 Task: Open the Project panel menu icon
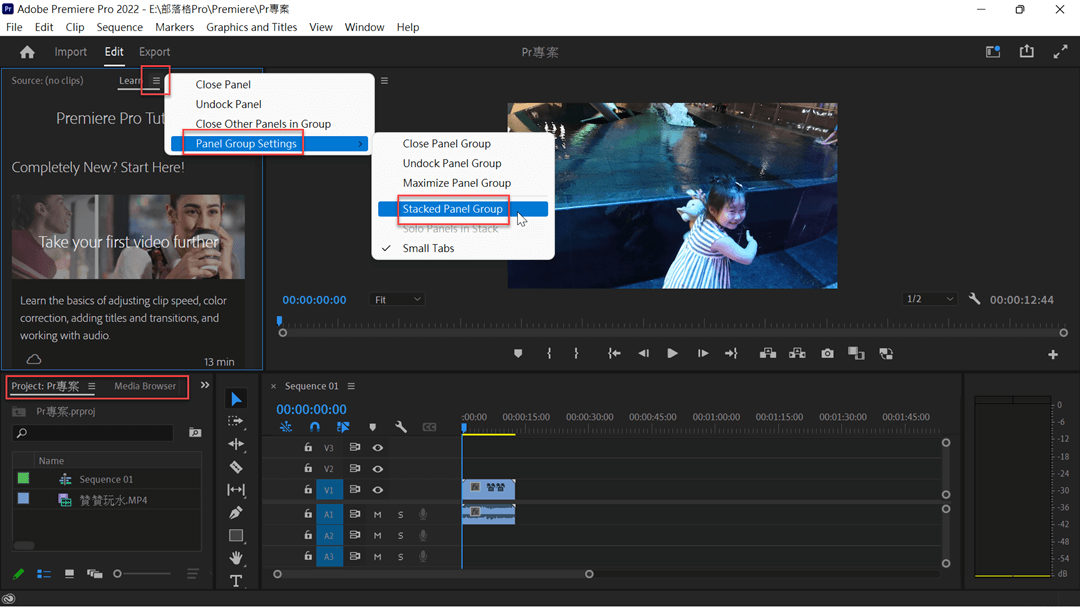click(91, 387)
